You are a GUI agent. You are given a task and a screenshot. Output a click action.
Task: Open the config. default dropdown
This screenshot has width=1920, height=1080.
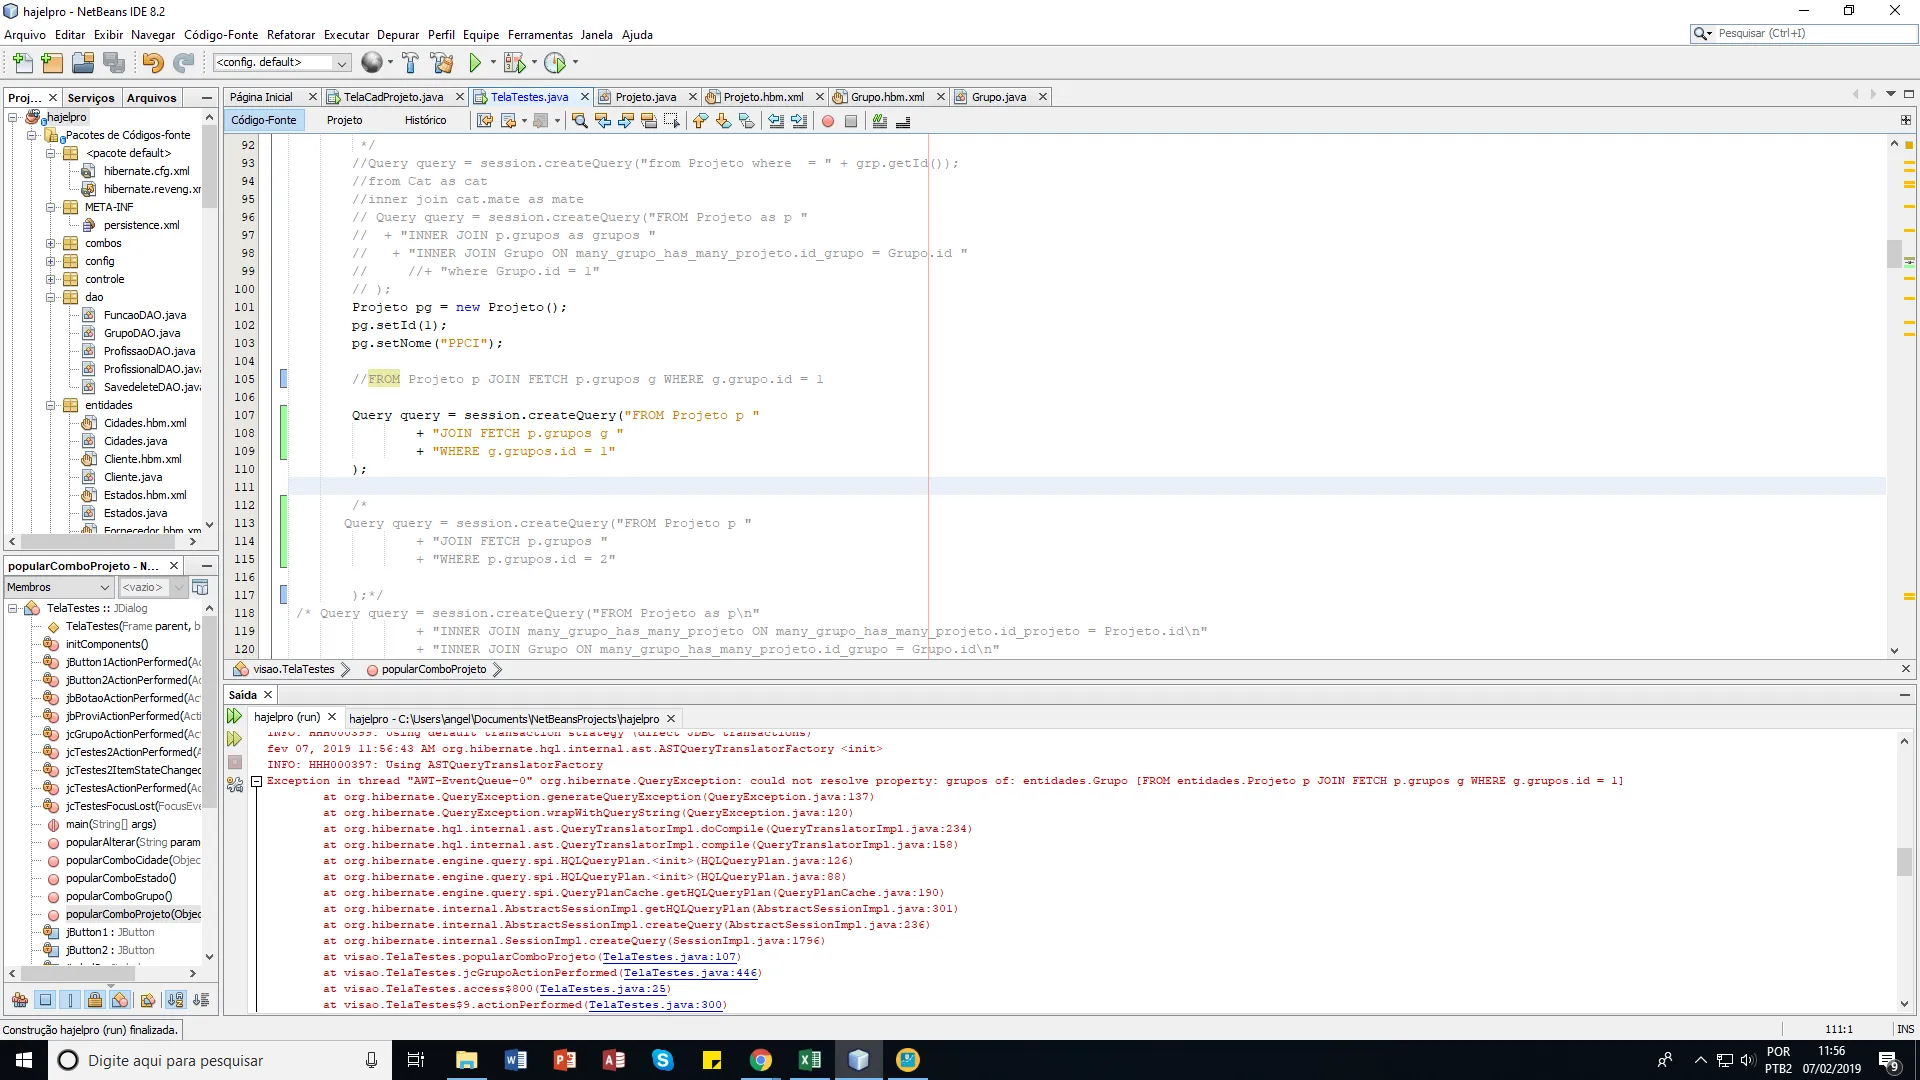pyautogui.click(x=341, y=63)
